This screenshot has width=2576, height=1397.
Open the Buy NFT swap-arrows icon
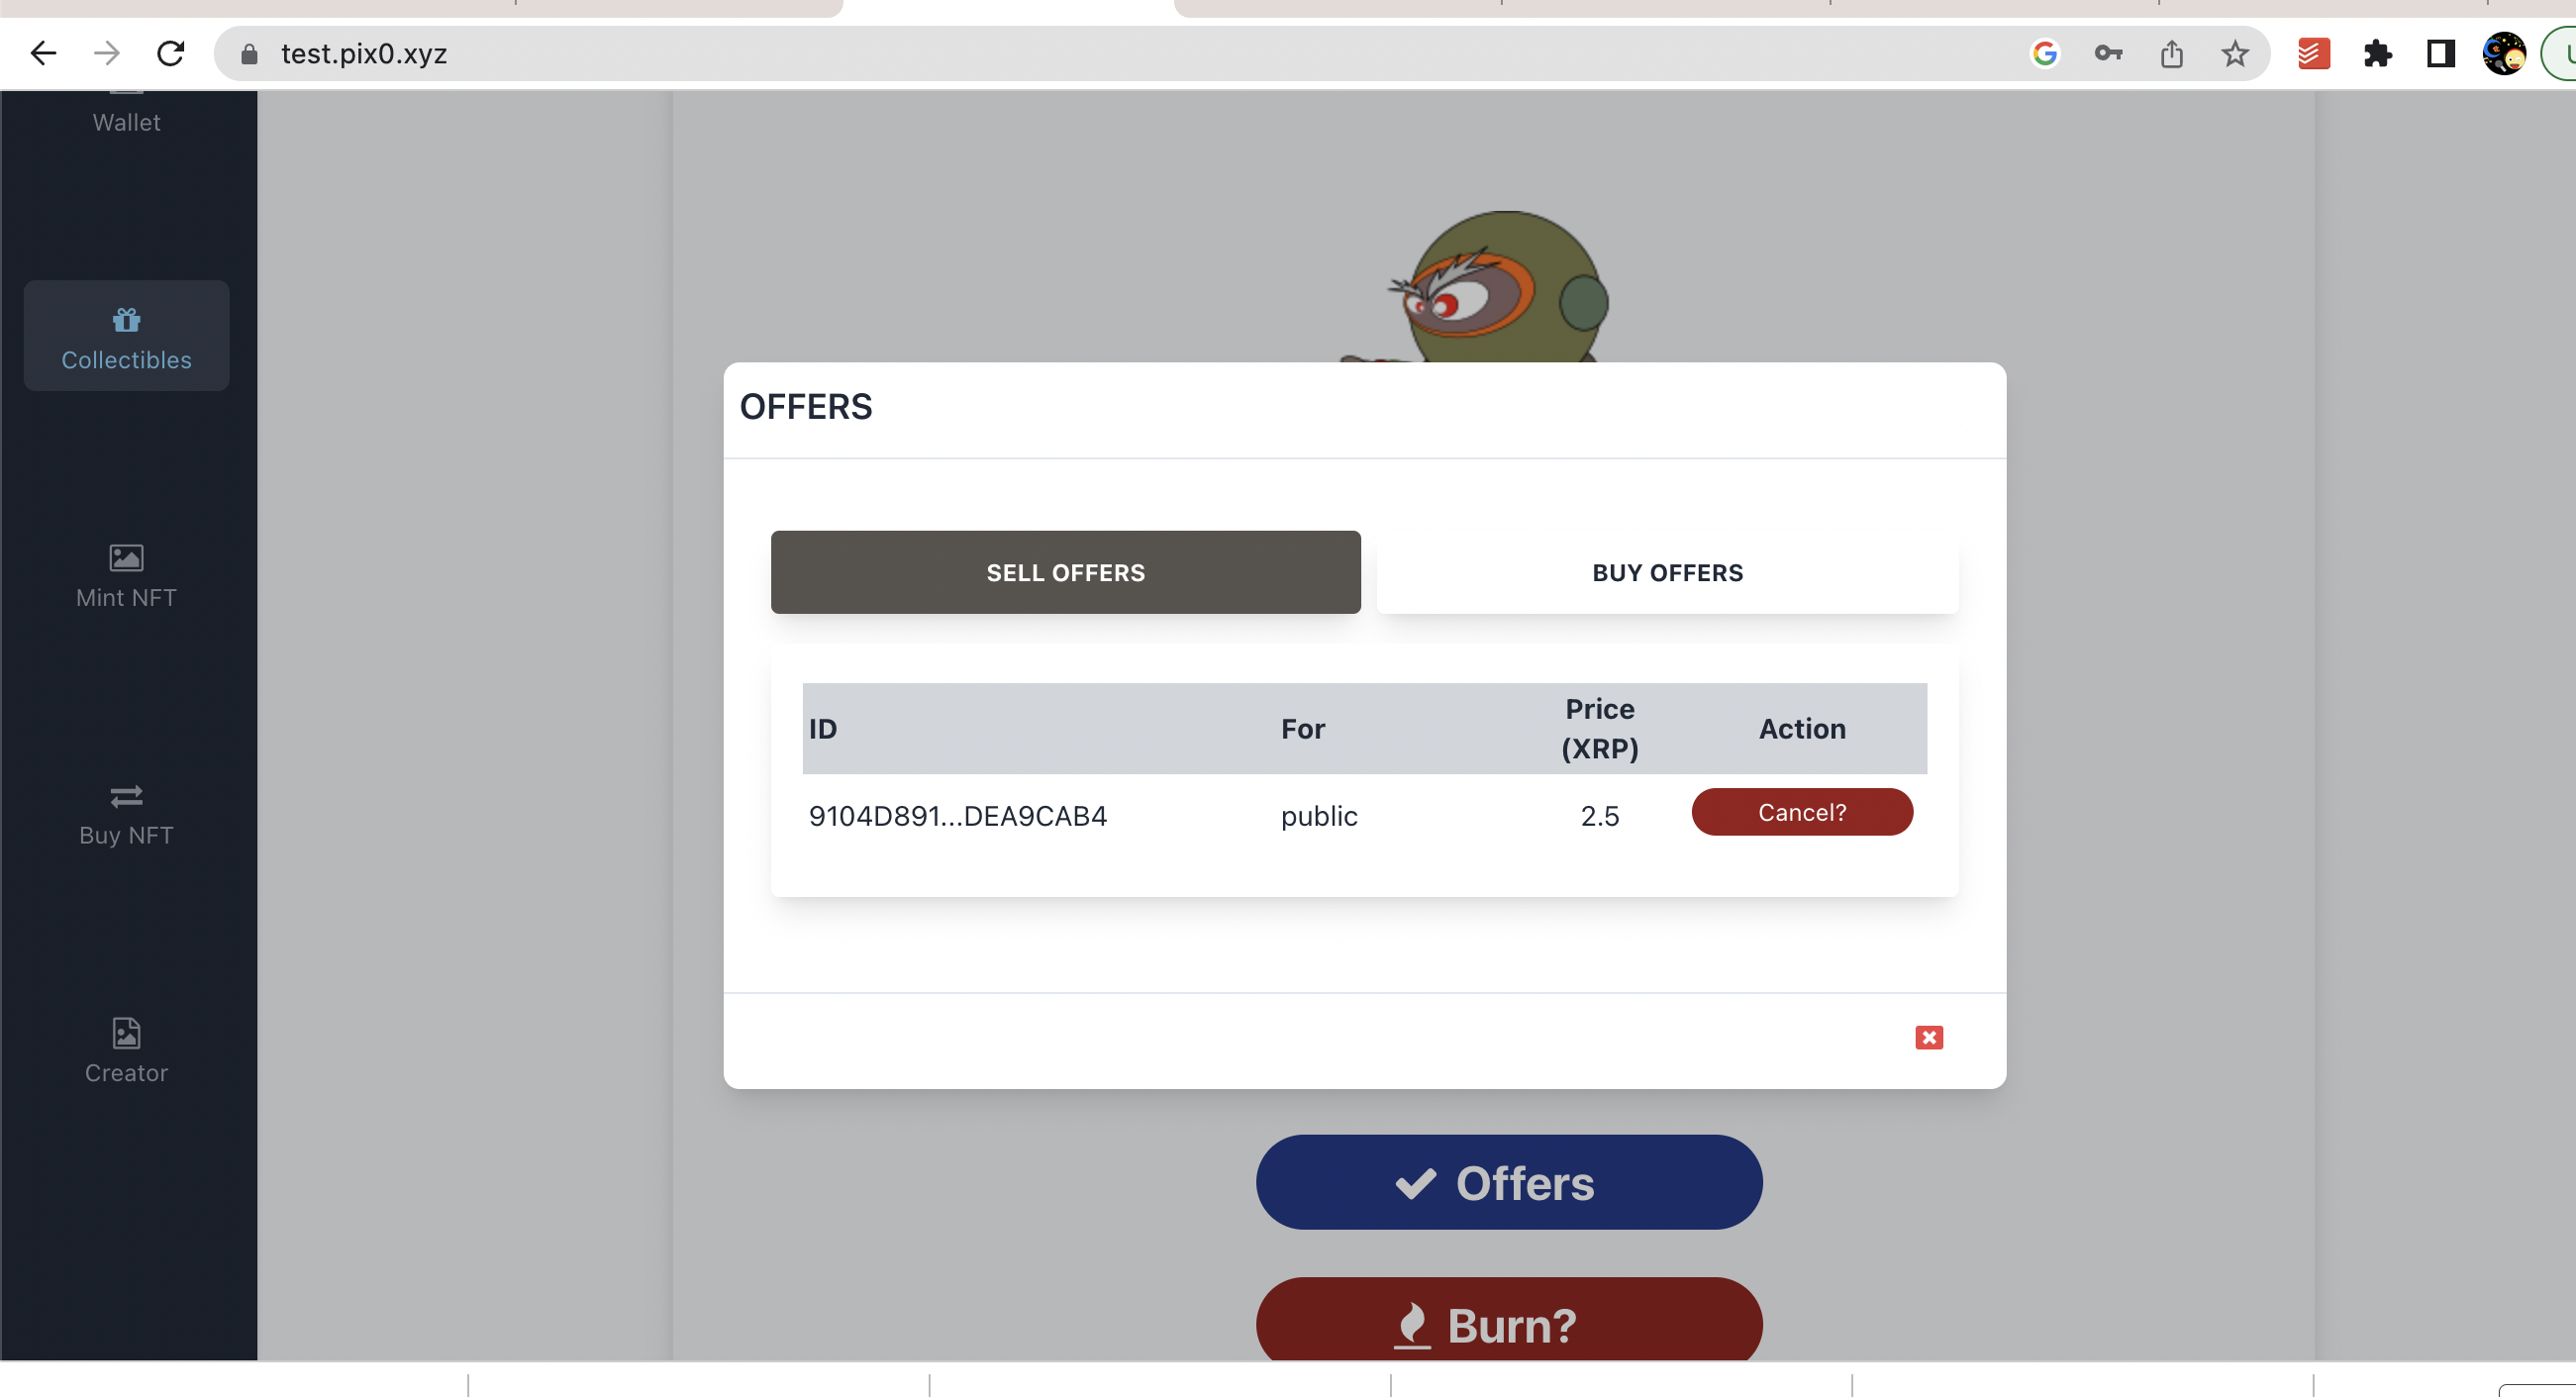pos(126,796)
